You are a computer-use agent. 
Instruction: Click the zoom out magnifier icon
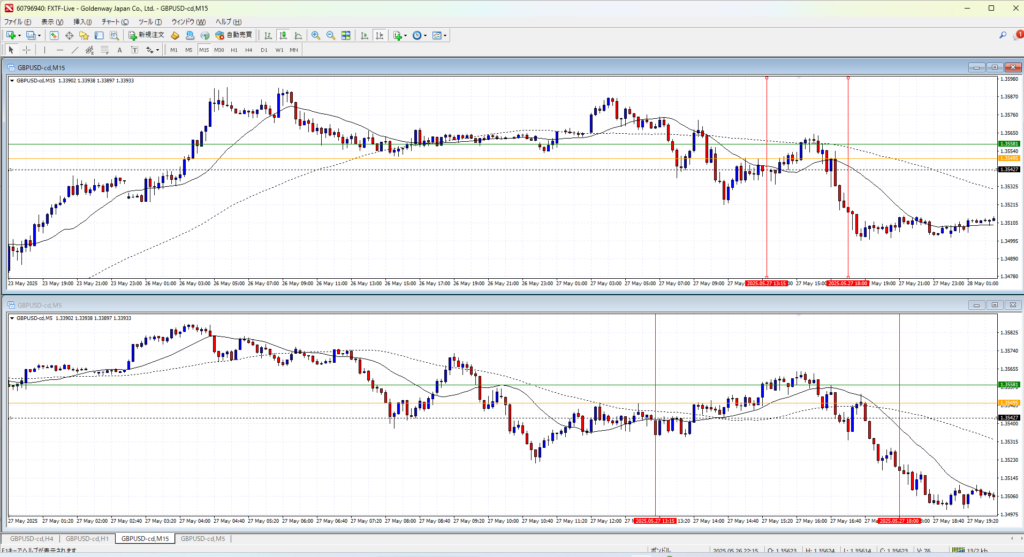(x=330, y=35)
